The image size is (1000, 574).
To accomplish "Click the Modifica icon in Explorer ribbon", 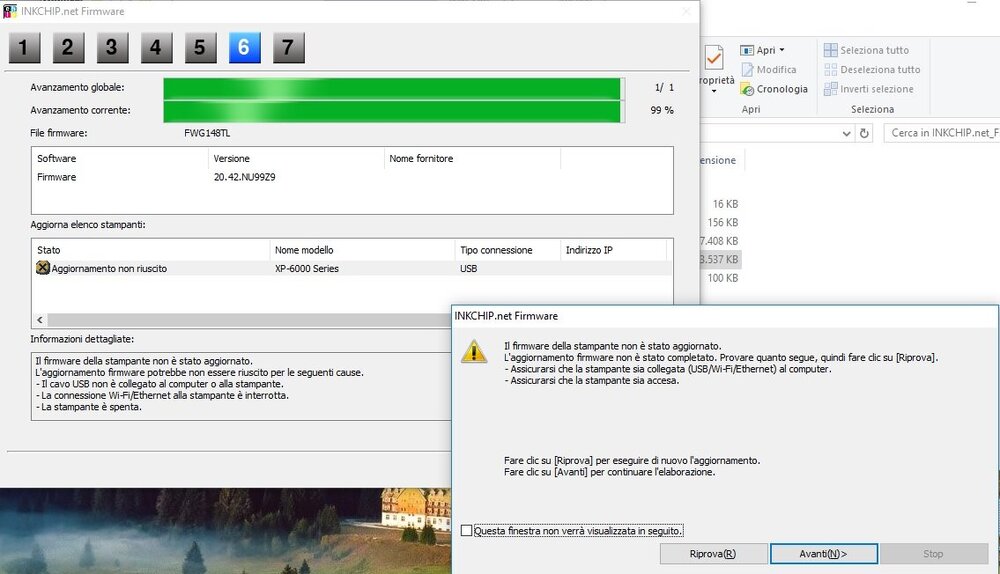I will [x=747, y=70].
